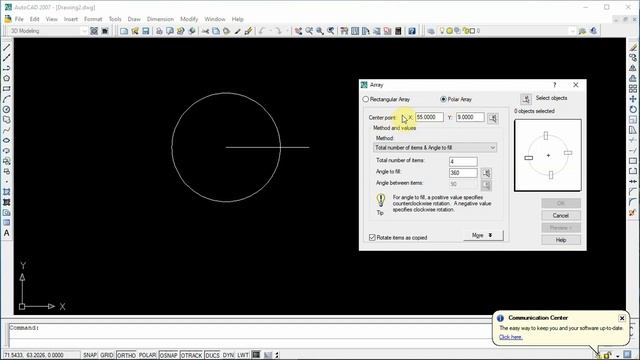This screenshot has width=640, height=360.
Task: Click the polar array preview thumbnail
Action: click(548, 155)
